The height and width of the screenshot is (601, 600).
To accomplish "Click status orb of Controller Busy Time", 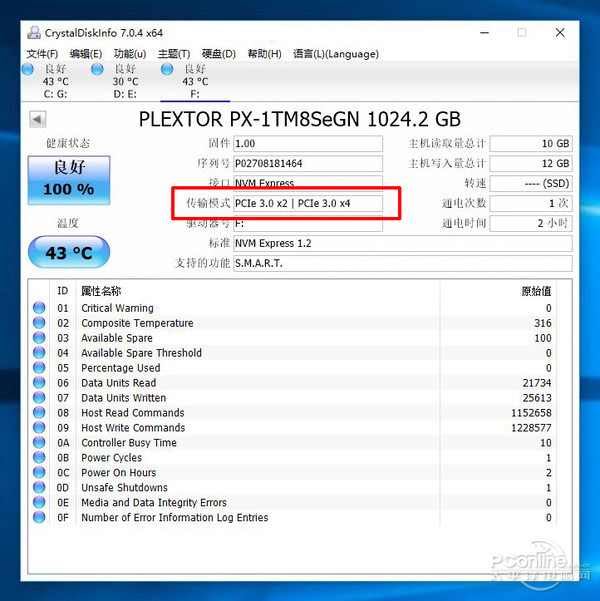I will coord(39,442).
